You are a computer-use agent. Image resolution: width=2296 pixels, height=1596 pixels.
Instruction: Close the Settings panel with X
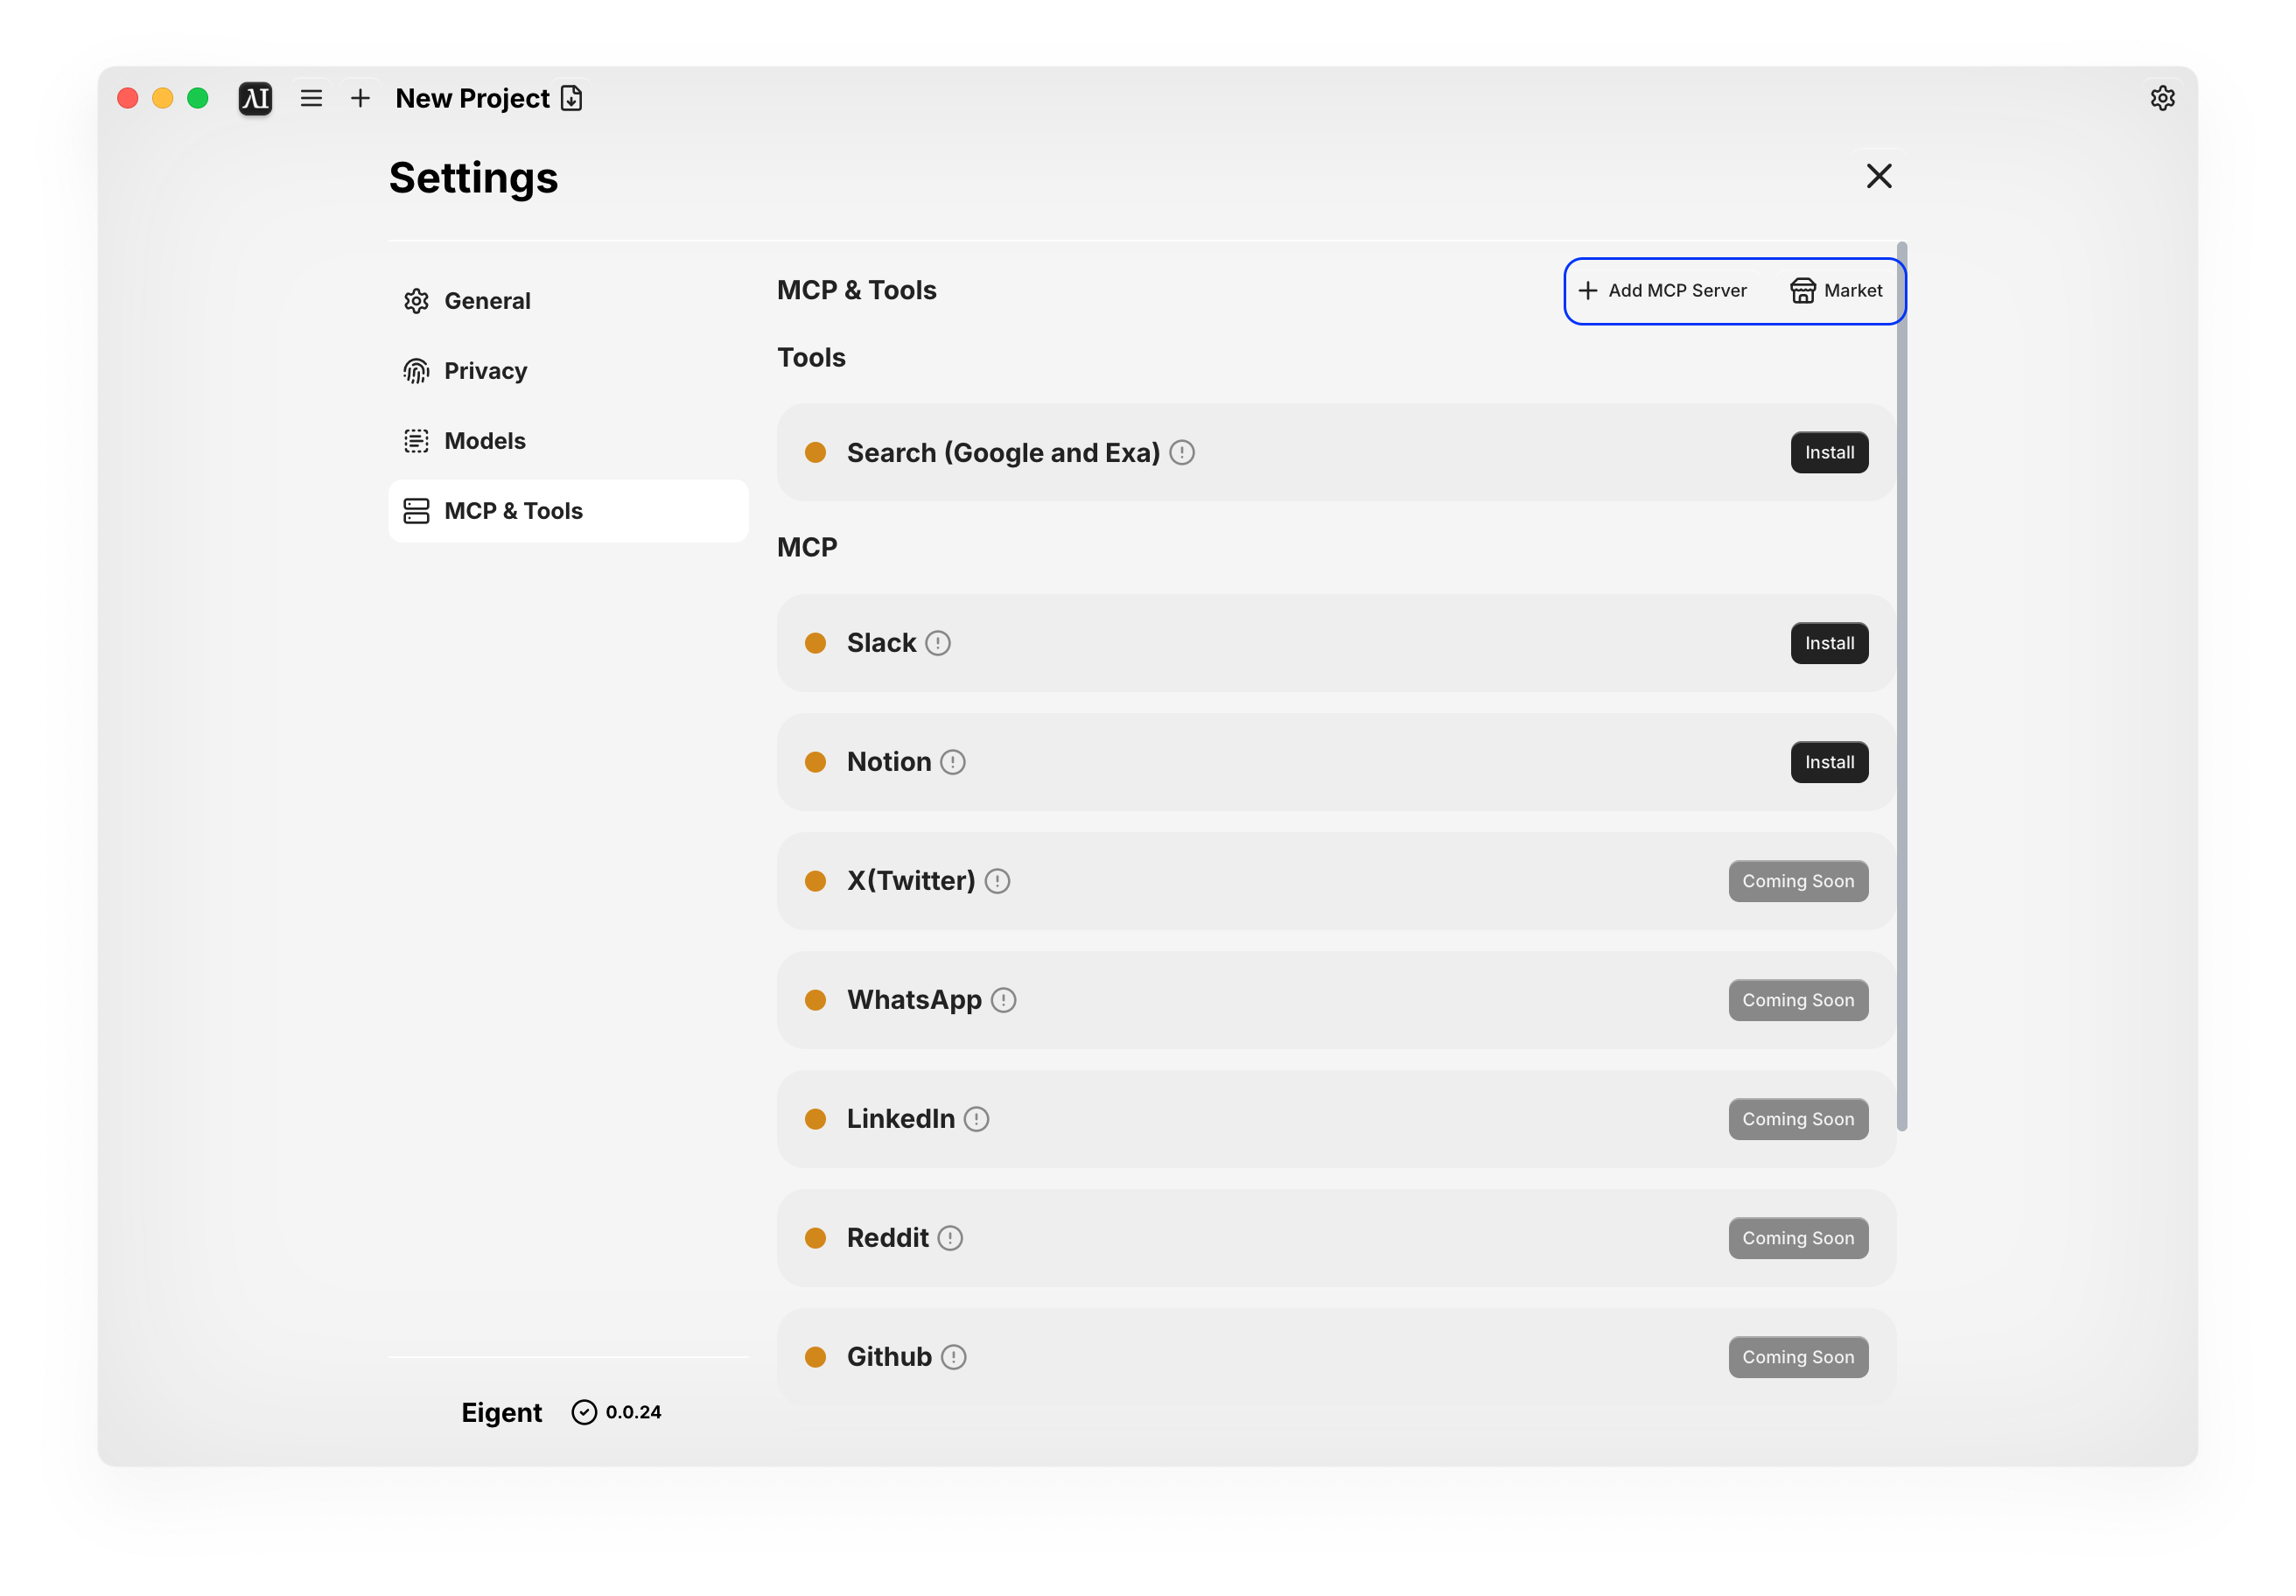point(1879,176)
